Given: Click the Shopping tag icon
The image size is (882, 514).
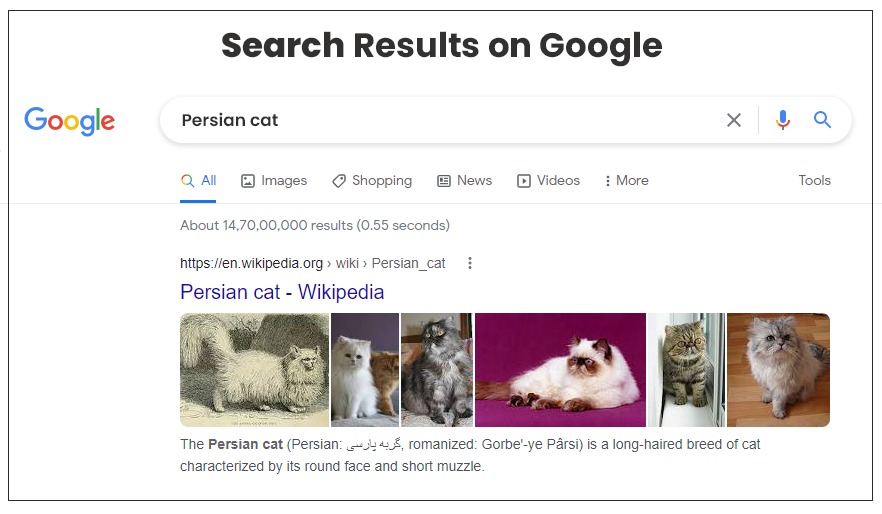Looking at the screenshot, I should pyautogui.click(x=339, y=181).
